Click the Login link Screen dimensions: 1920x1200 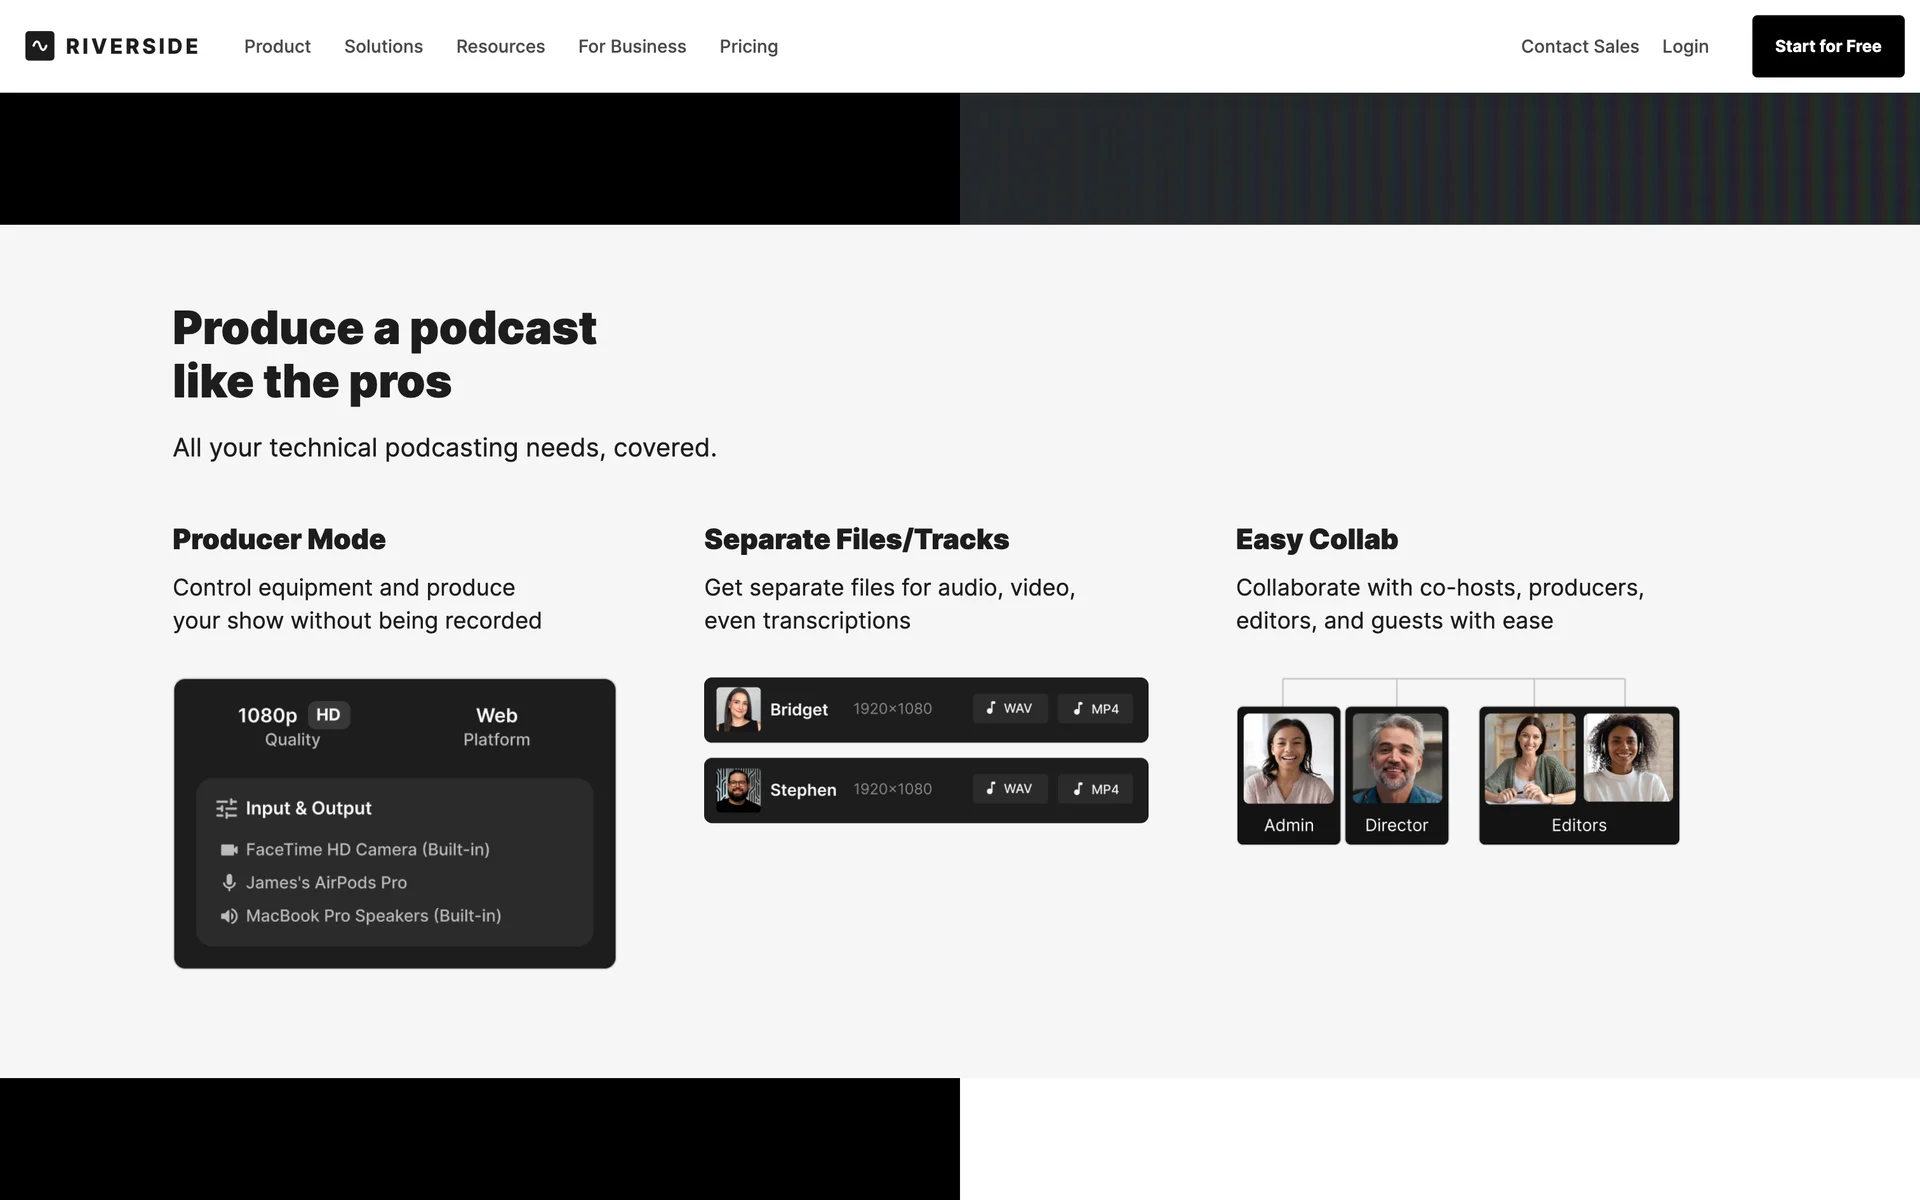pos(1685,46)
